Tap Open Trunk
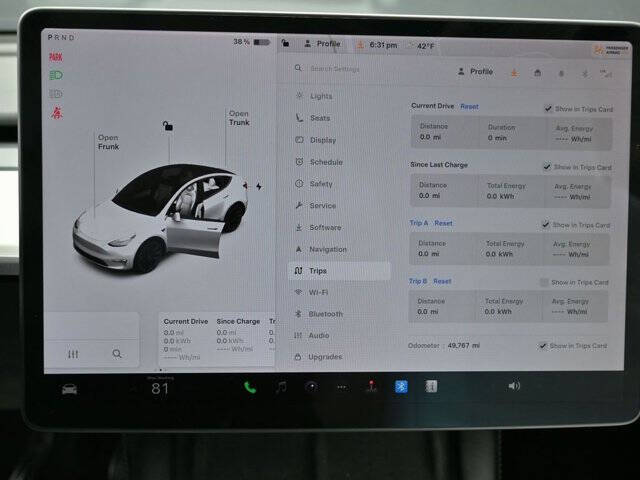The image size is (640, 480). tap(239, 118)
